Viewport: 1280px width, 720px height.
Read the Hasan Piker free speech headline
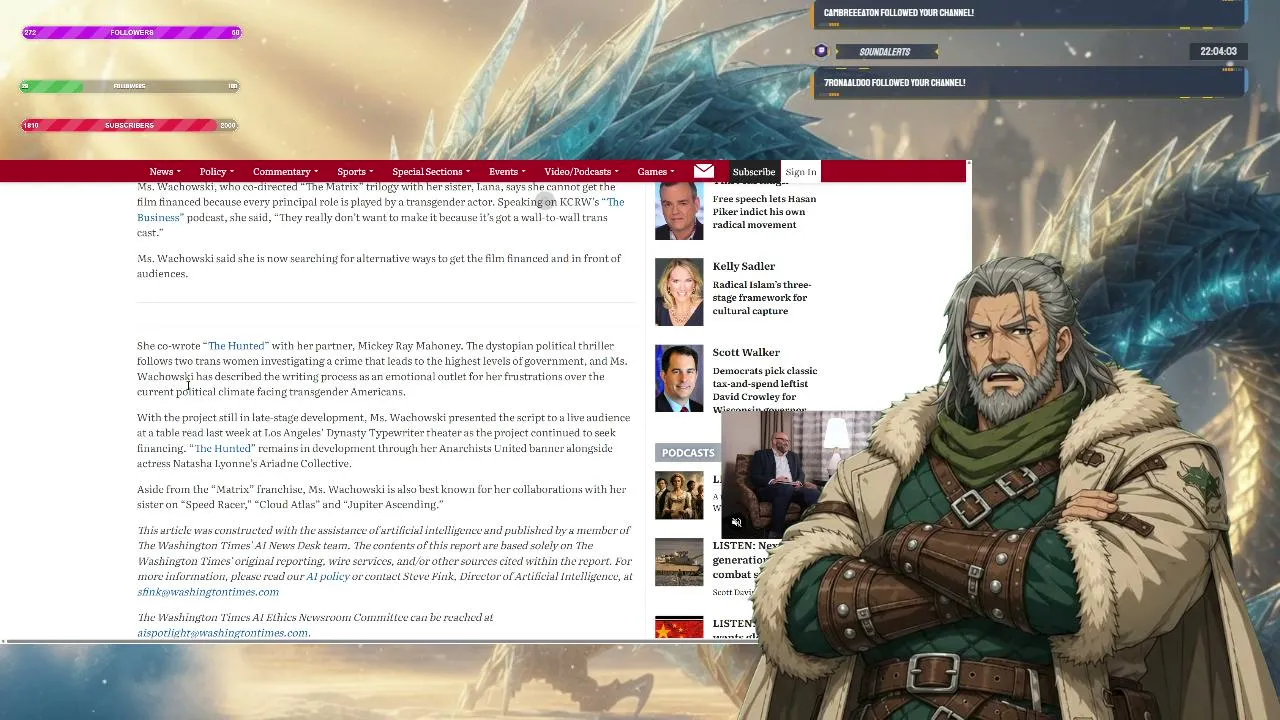click(x=764, y=212)
